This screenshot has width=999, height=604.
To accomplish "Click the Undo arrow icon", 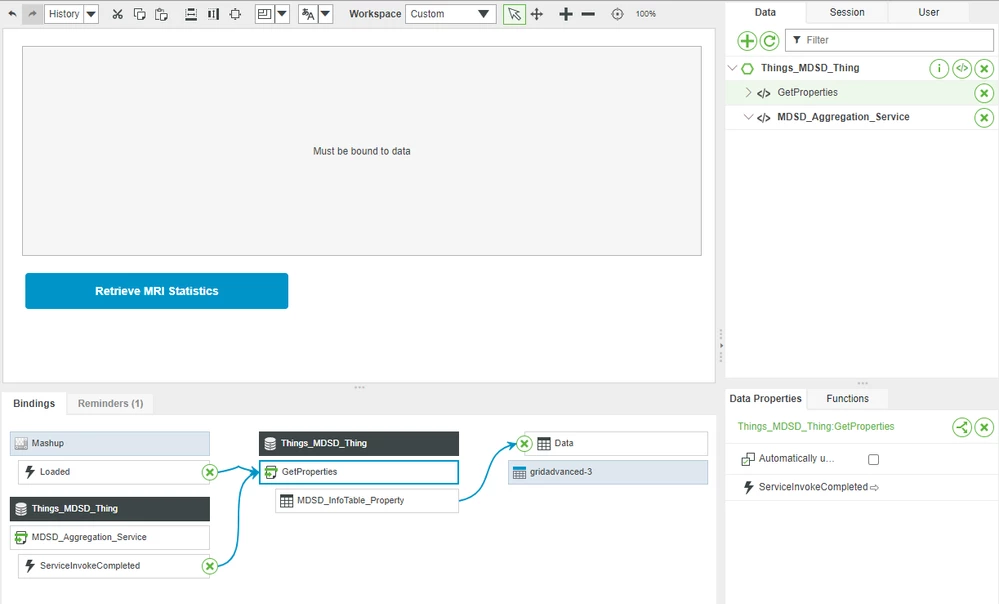I will click(x=11, y=14).
